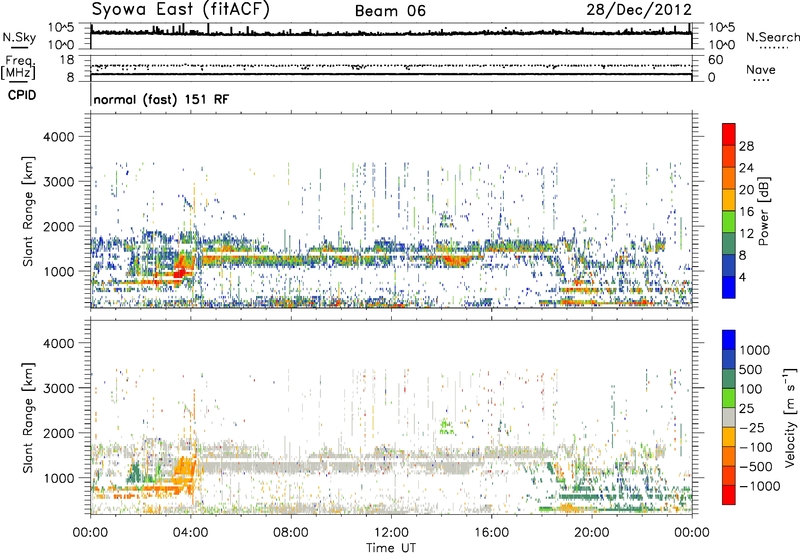Click the '16:00' time tick label
The width and height of the screenshot is (800, 554).
[491, 533]
